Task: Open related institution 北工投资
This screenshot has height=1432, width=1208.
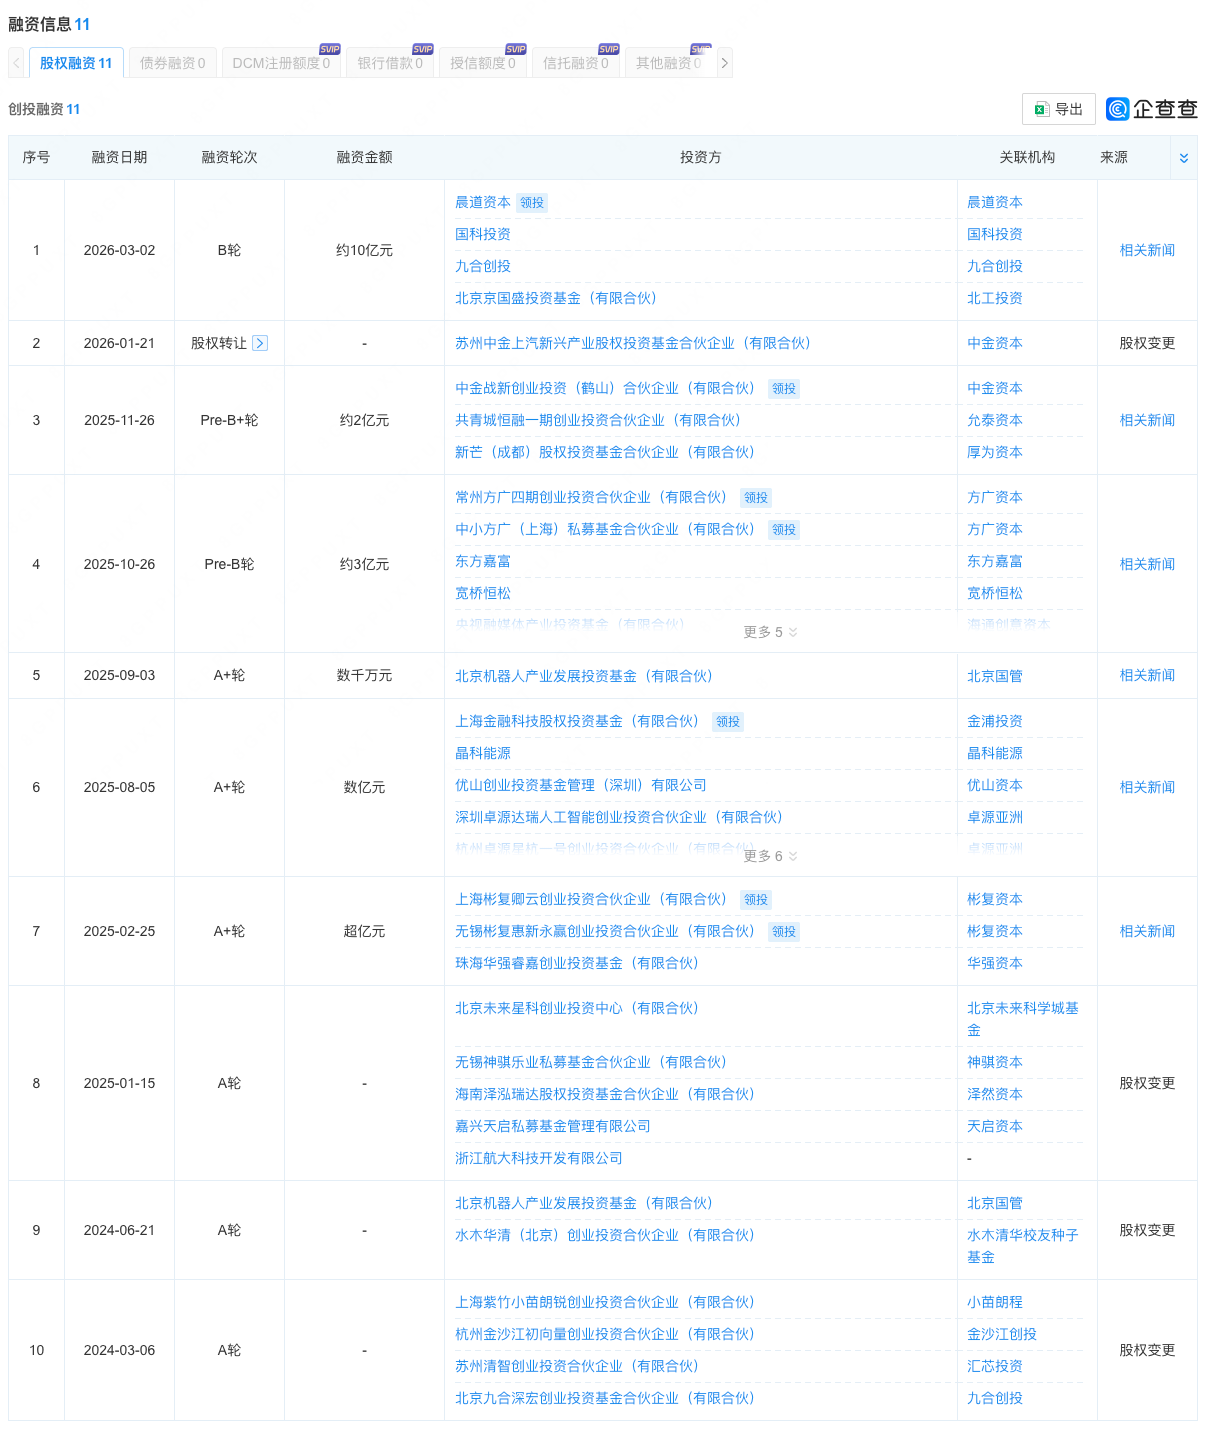Action: 995,298
